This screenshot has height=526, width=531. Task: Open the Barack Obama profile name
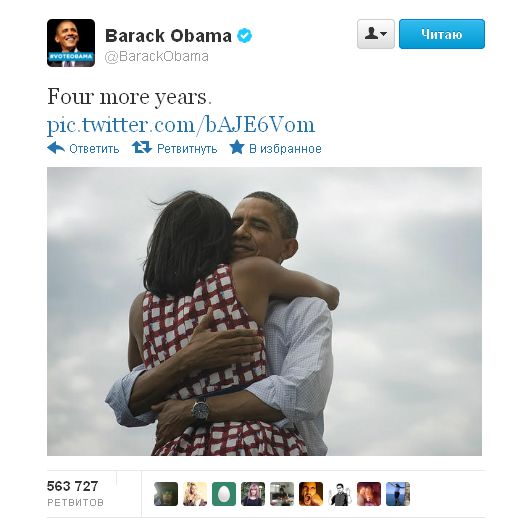tap(168, 36)
